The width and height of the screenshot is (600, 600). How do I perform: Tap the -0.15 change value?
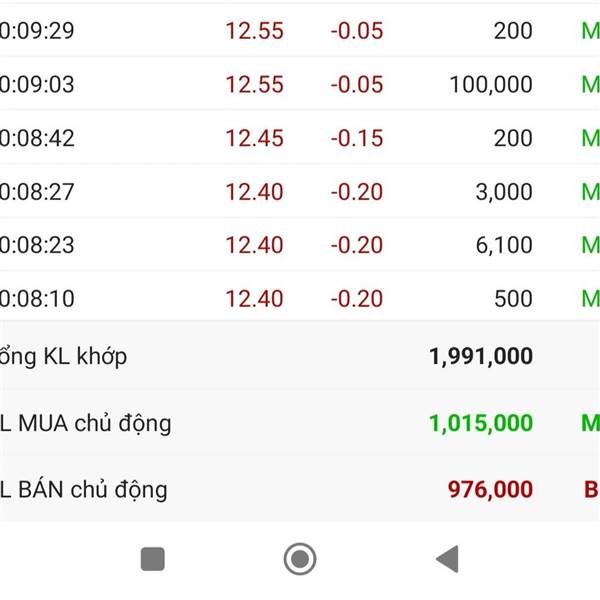pos(357,138)
